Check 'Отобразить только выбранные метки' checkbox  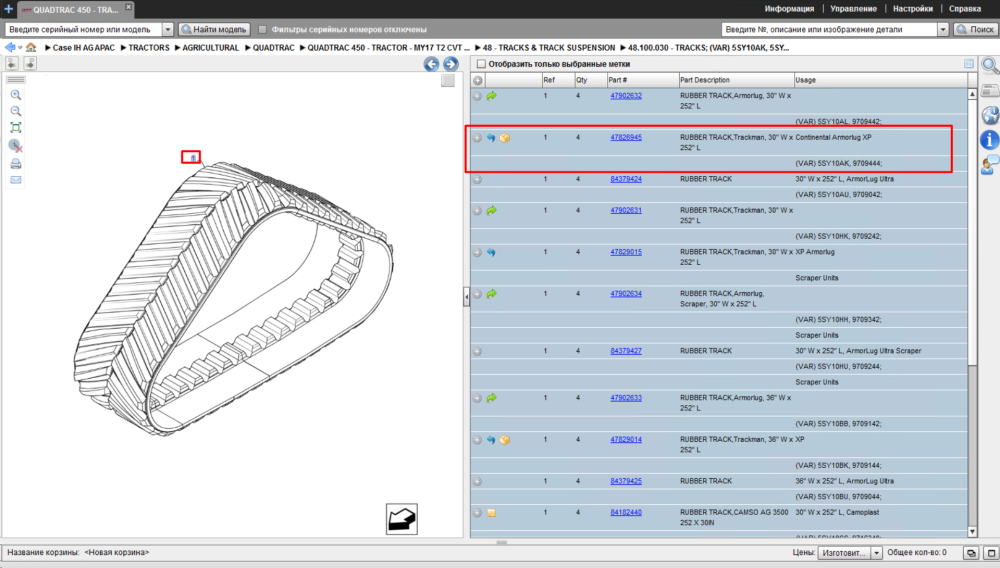[482, 64]
